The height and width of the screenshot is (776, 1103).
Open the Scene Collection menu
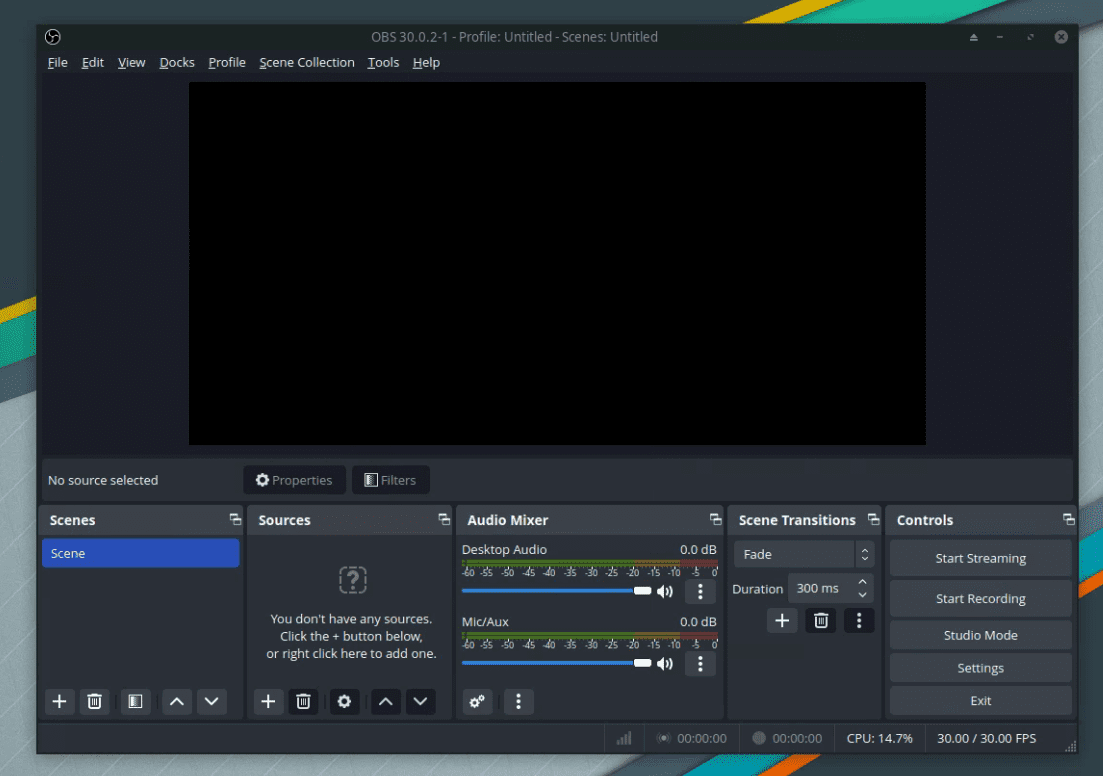coord(307,63)
